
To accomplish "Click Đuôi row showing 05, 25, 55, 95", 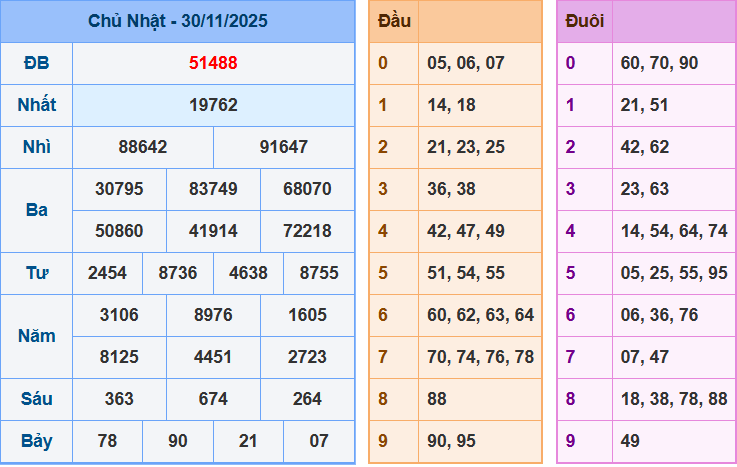I will tap(673, 273).
